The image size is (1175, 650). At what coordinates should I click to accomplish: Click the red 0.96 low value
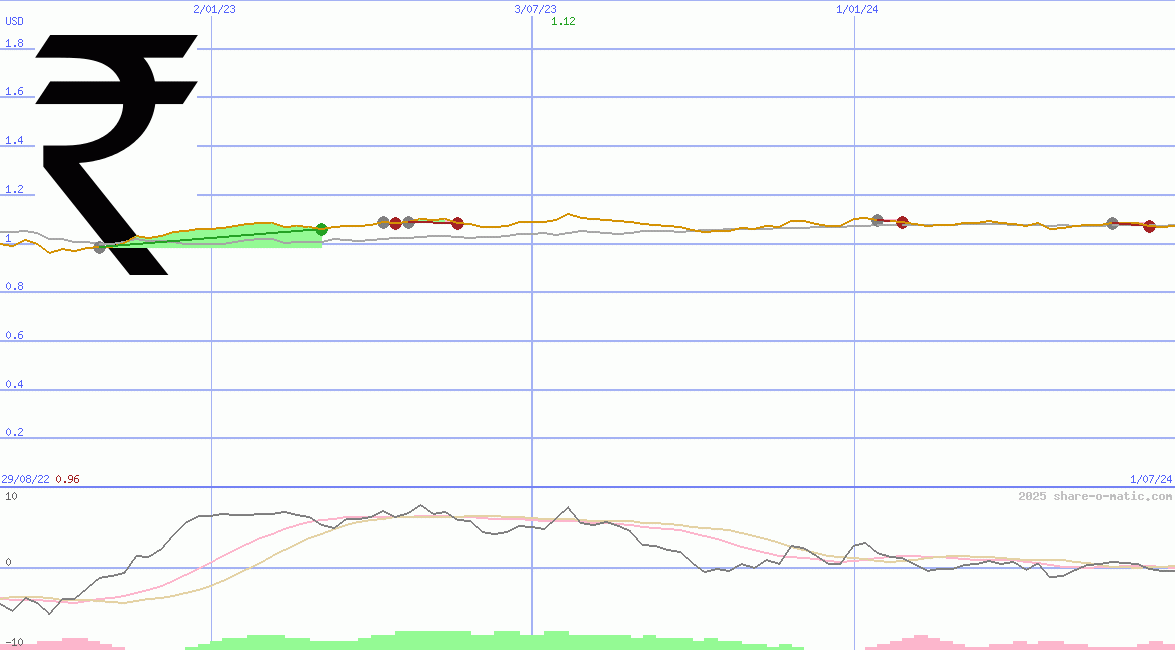(67, 479)
